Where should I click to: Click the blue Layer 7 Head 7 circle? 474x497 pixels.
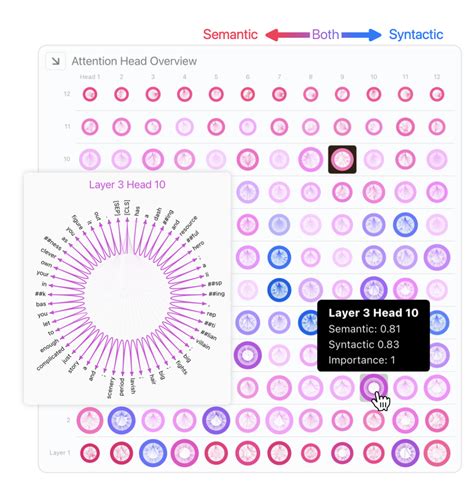pyautogui.click(x=279, y=257)
